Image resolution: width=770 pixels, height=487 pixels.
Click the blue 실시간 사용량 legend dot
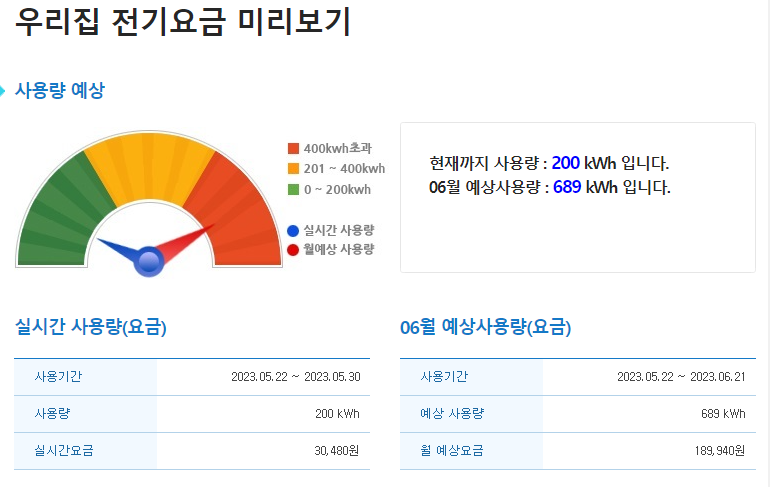293,231
